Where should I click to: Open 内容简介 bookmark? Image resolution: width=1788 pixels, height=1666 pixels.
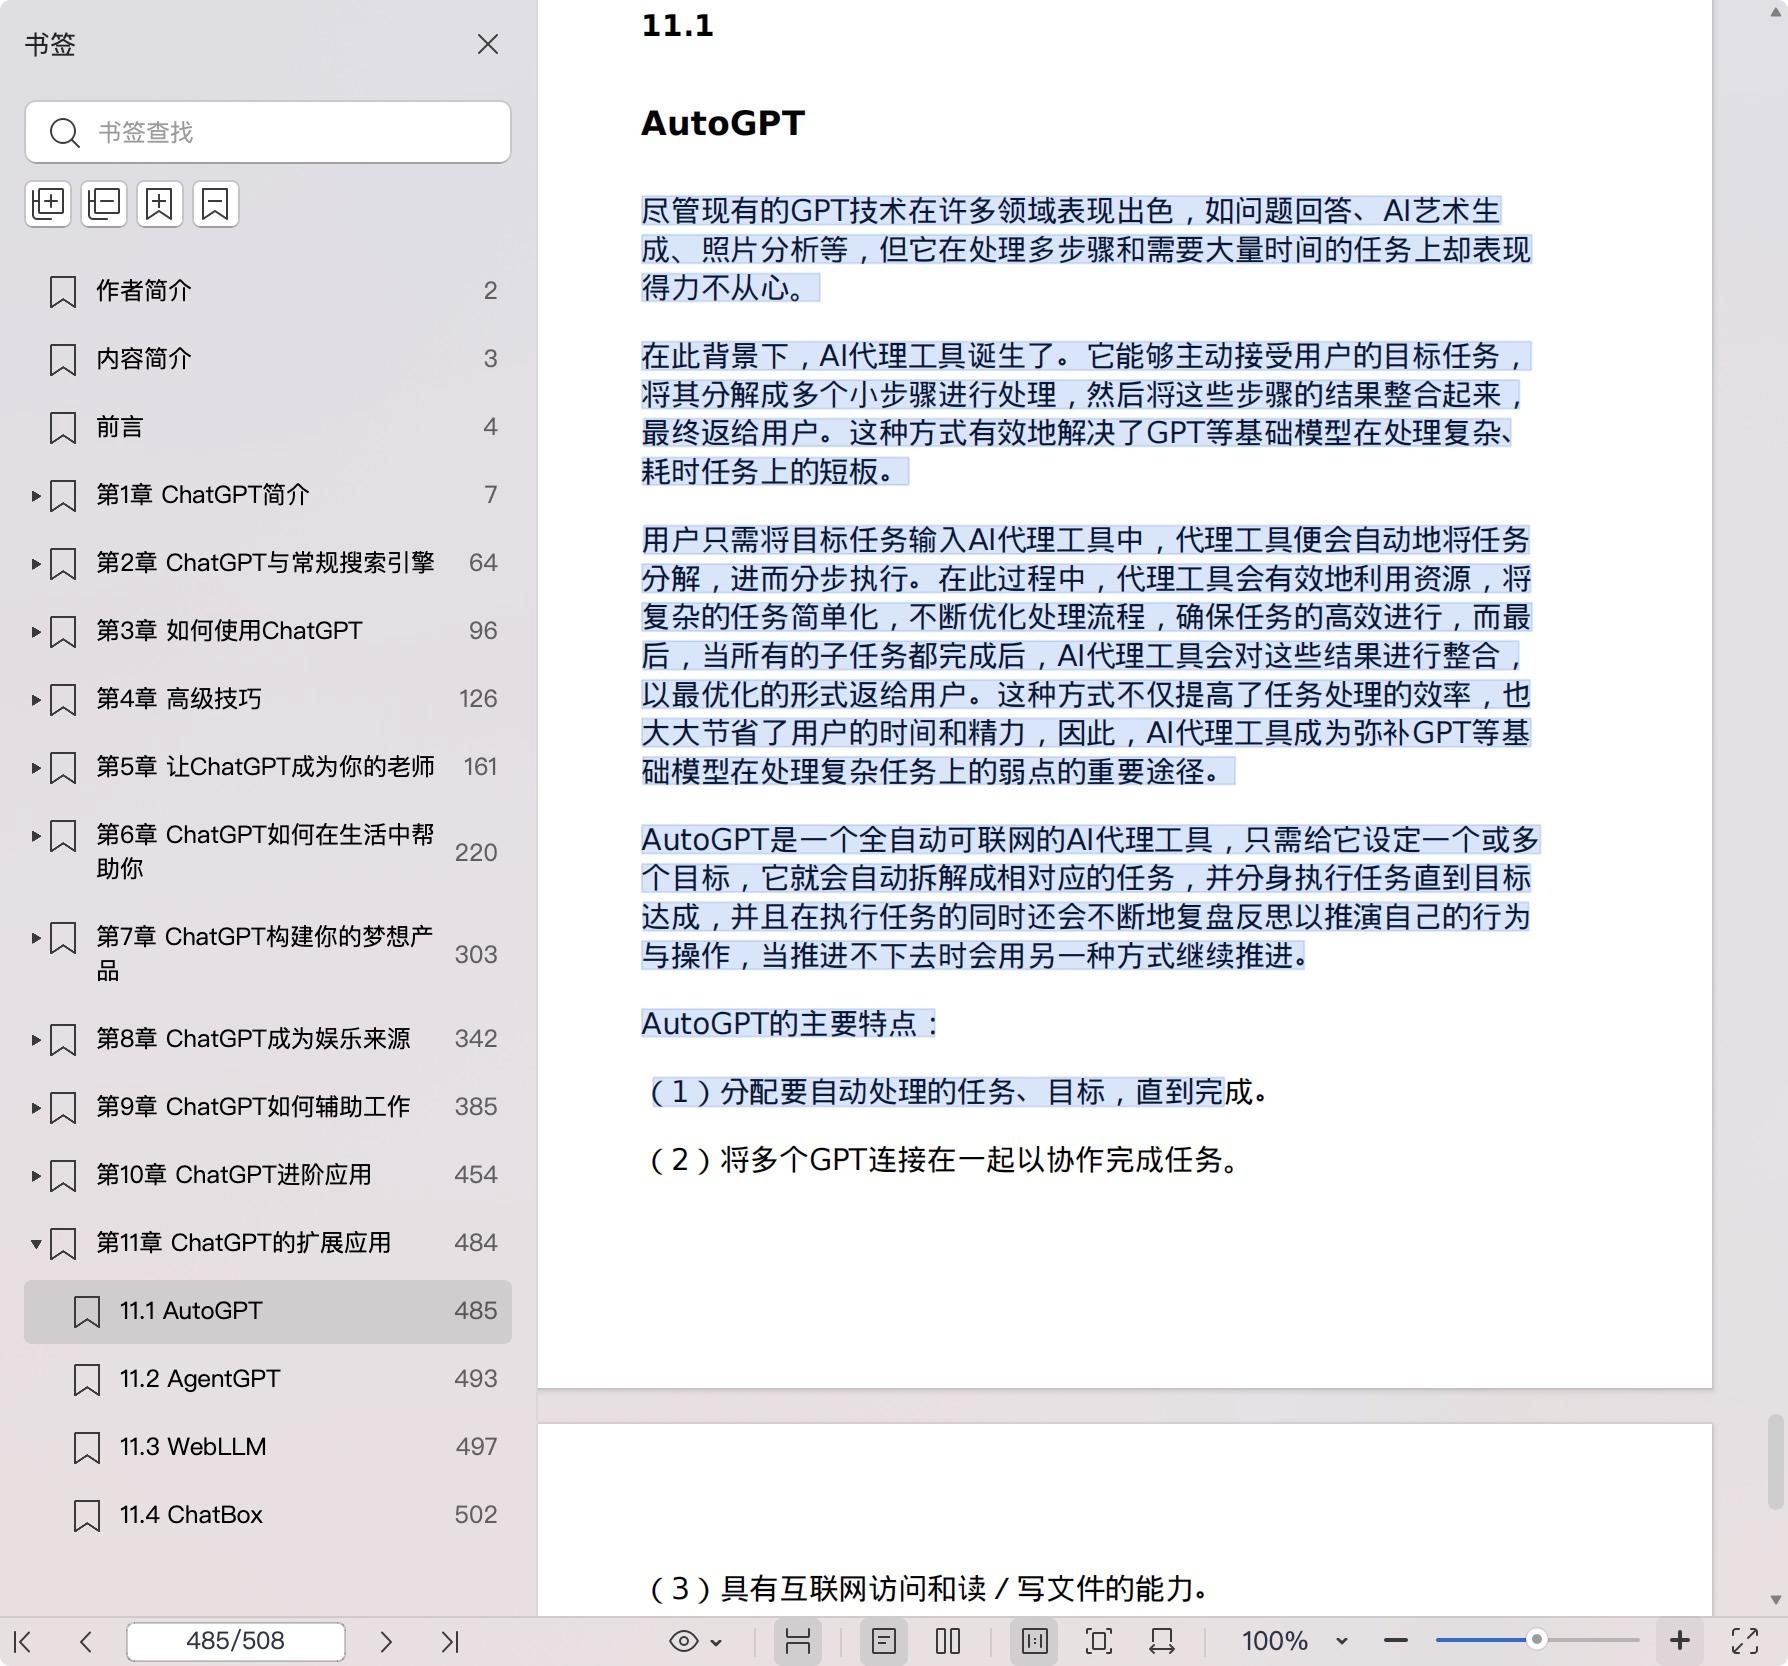point(268,359)
